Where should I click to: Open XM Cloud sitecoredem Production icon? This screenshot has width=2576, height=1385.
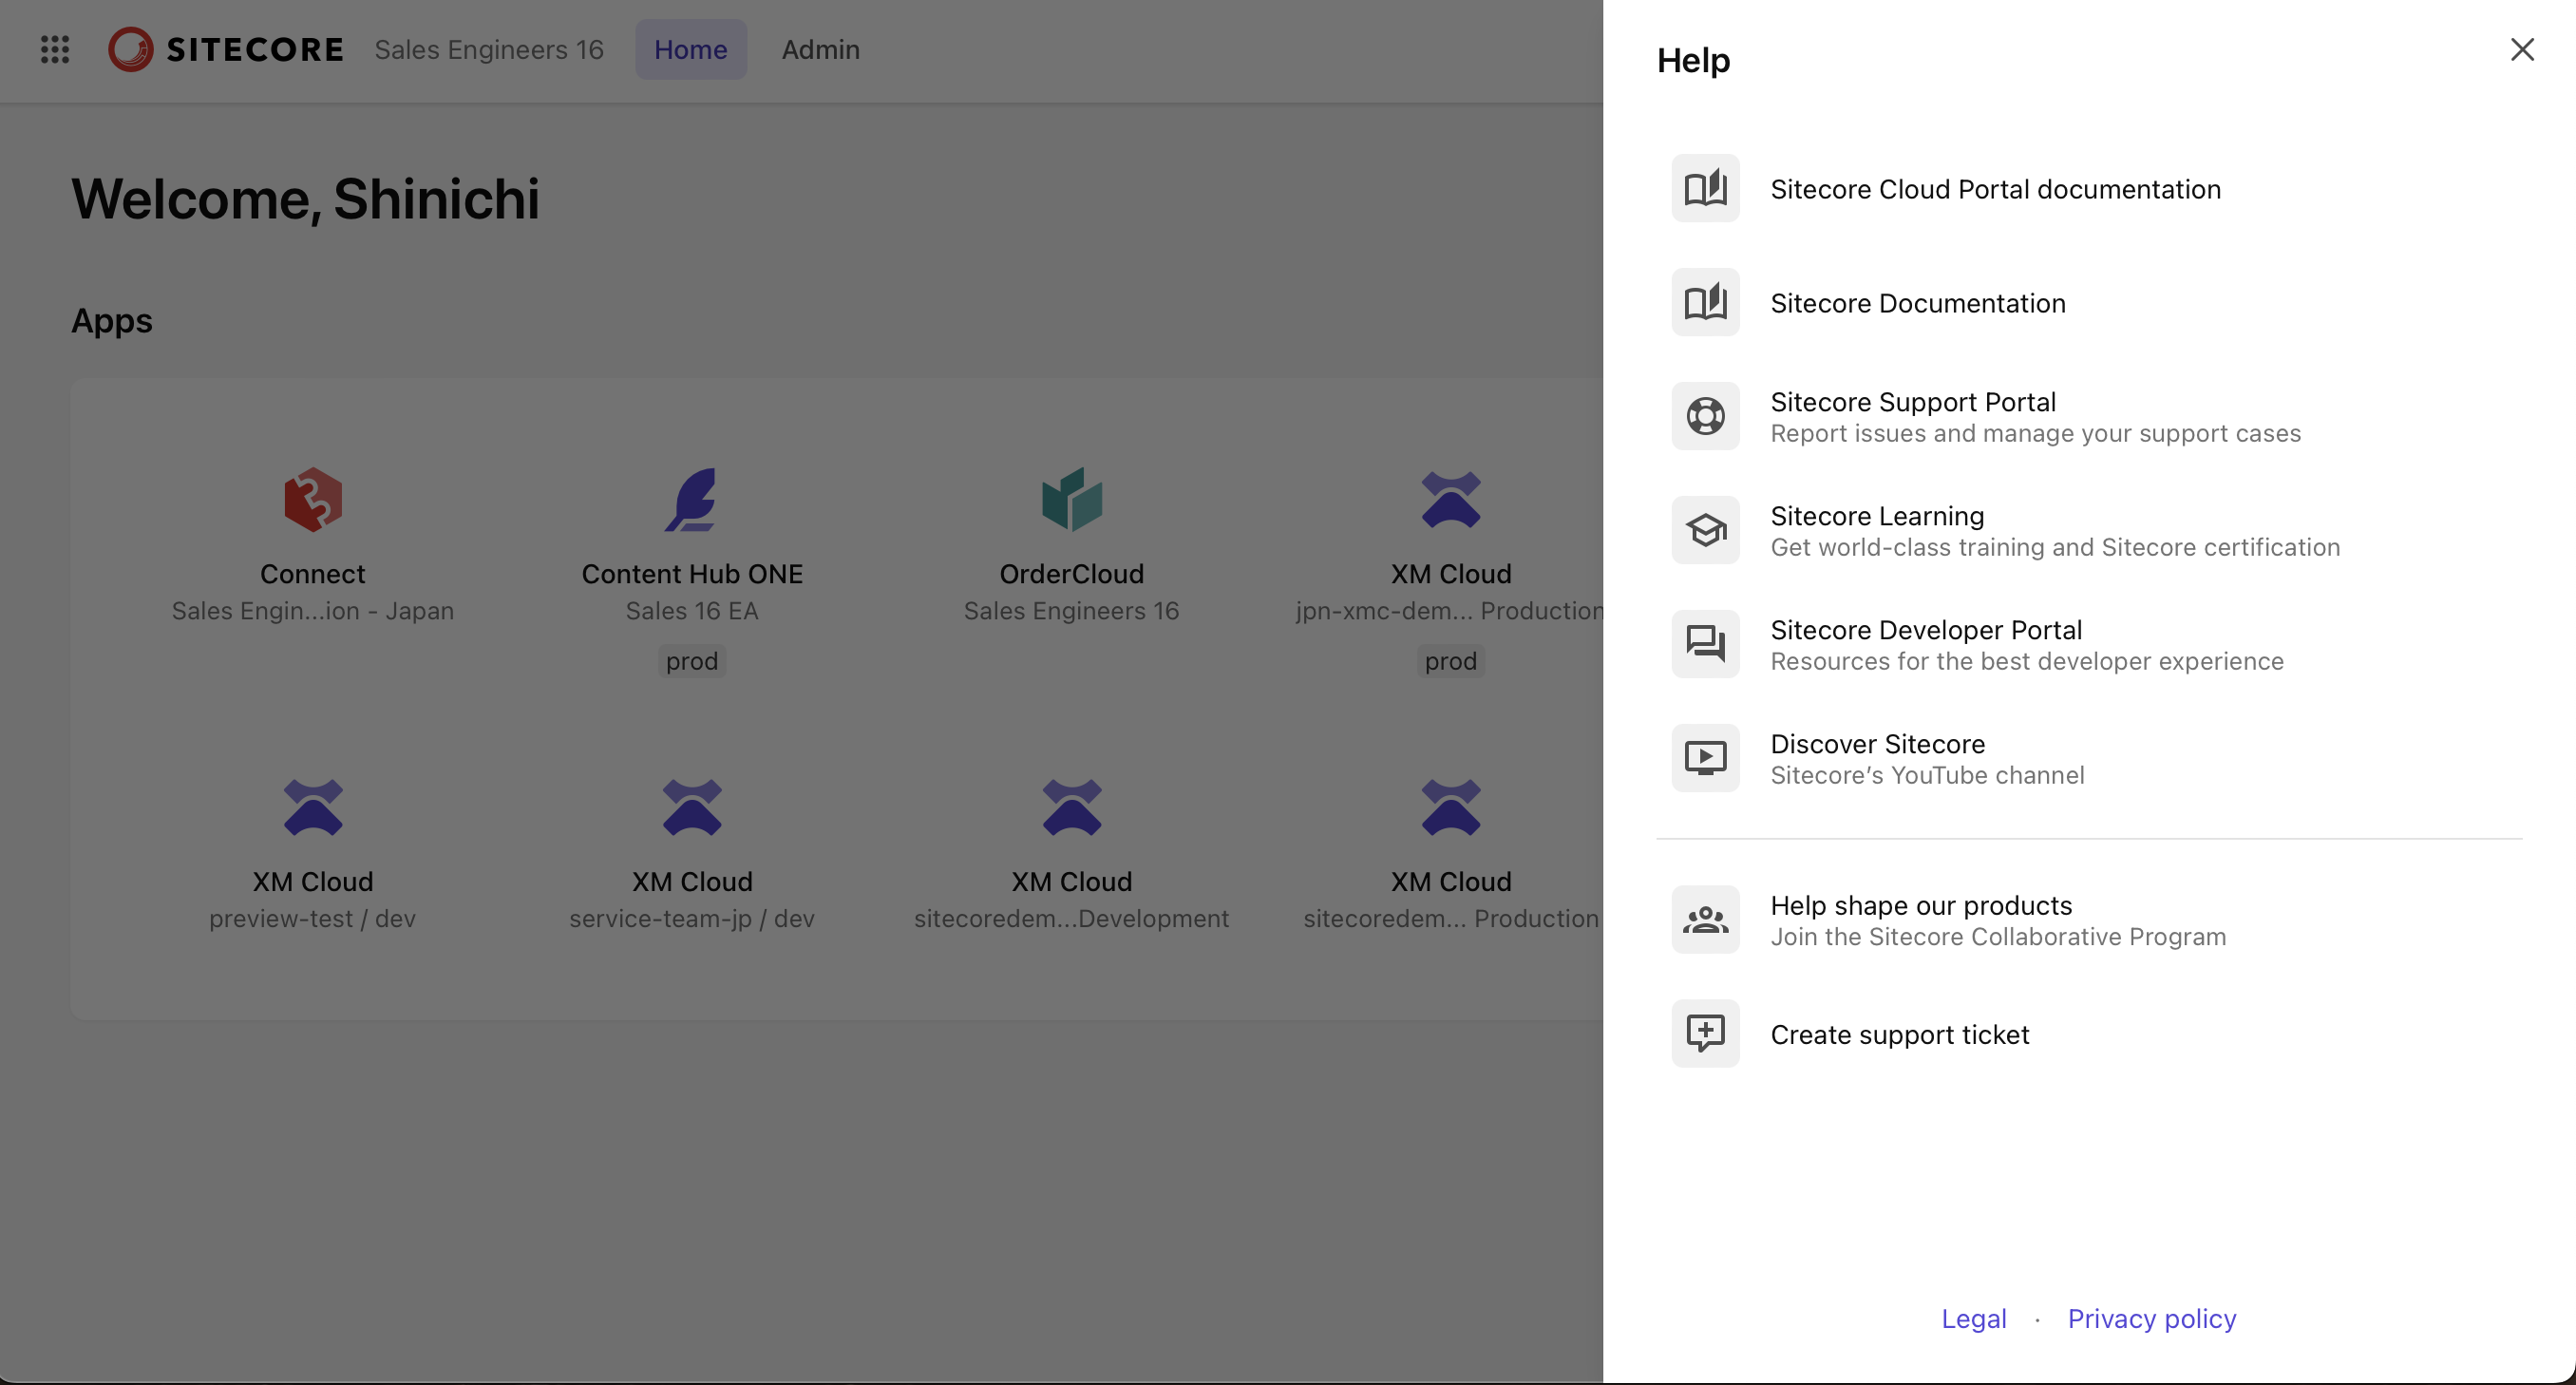(1451, 807)
